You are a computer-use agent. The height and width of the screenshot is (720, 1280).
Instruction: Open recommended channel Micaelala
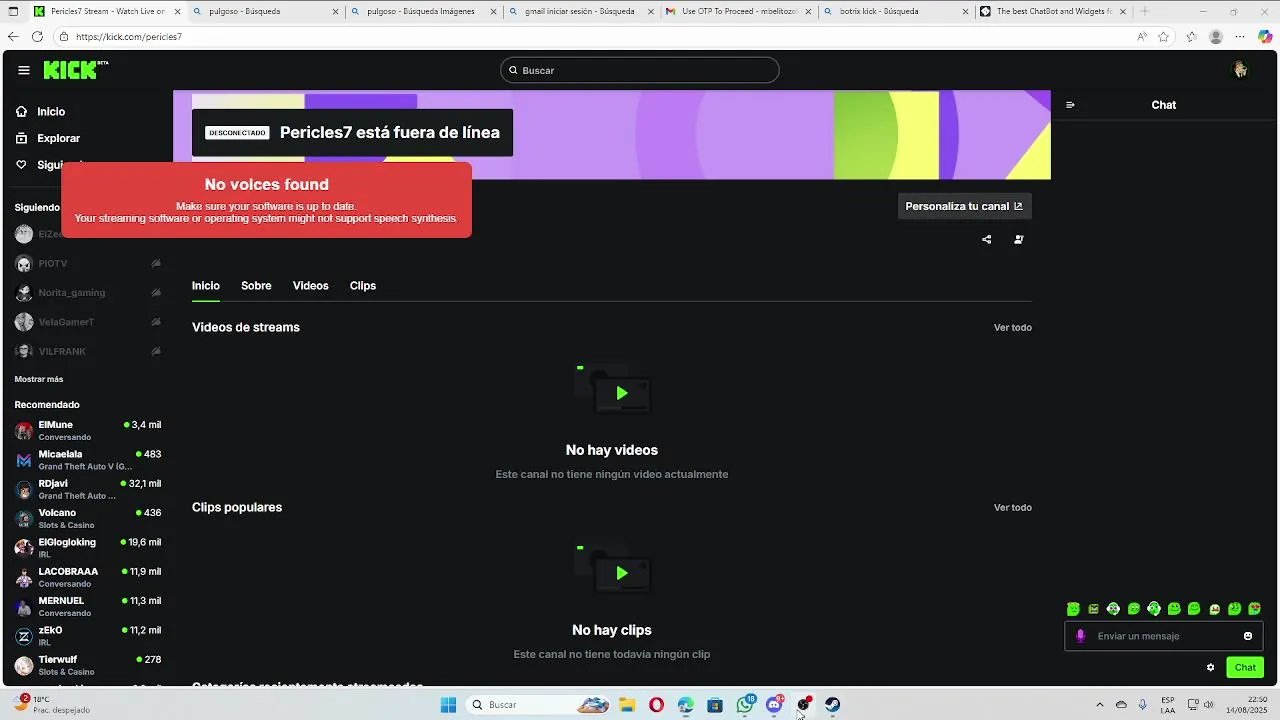pos(88,460)
